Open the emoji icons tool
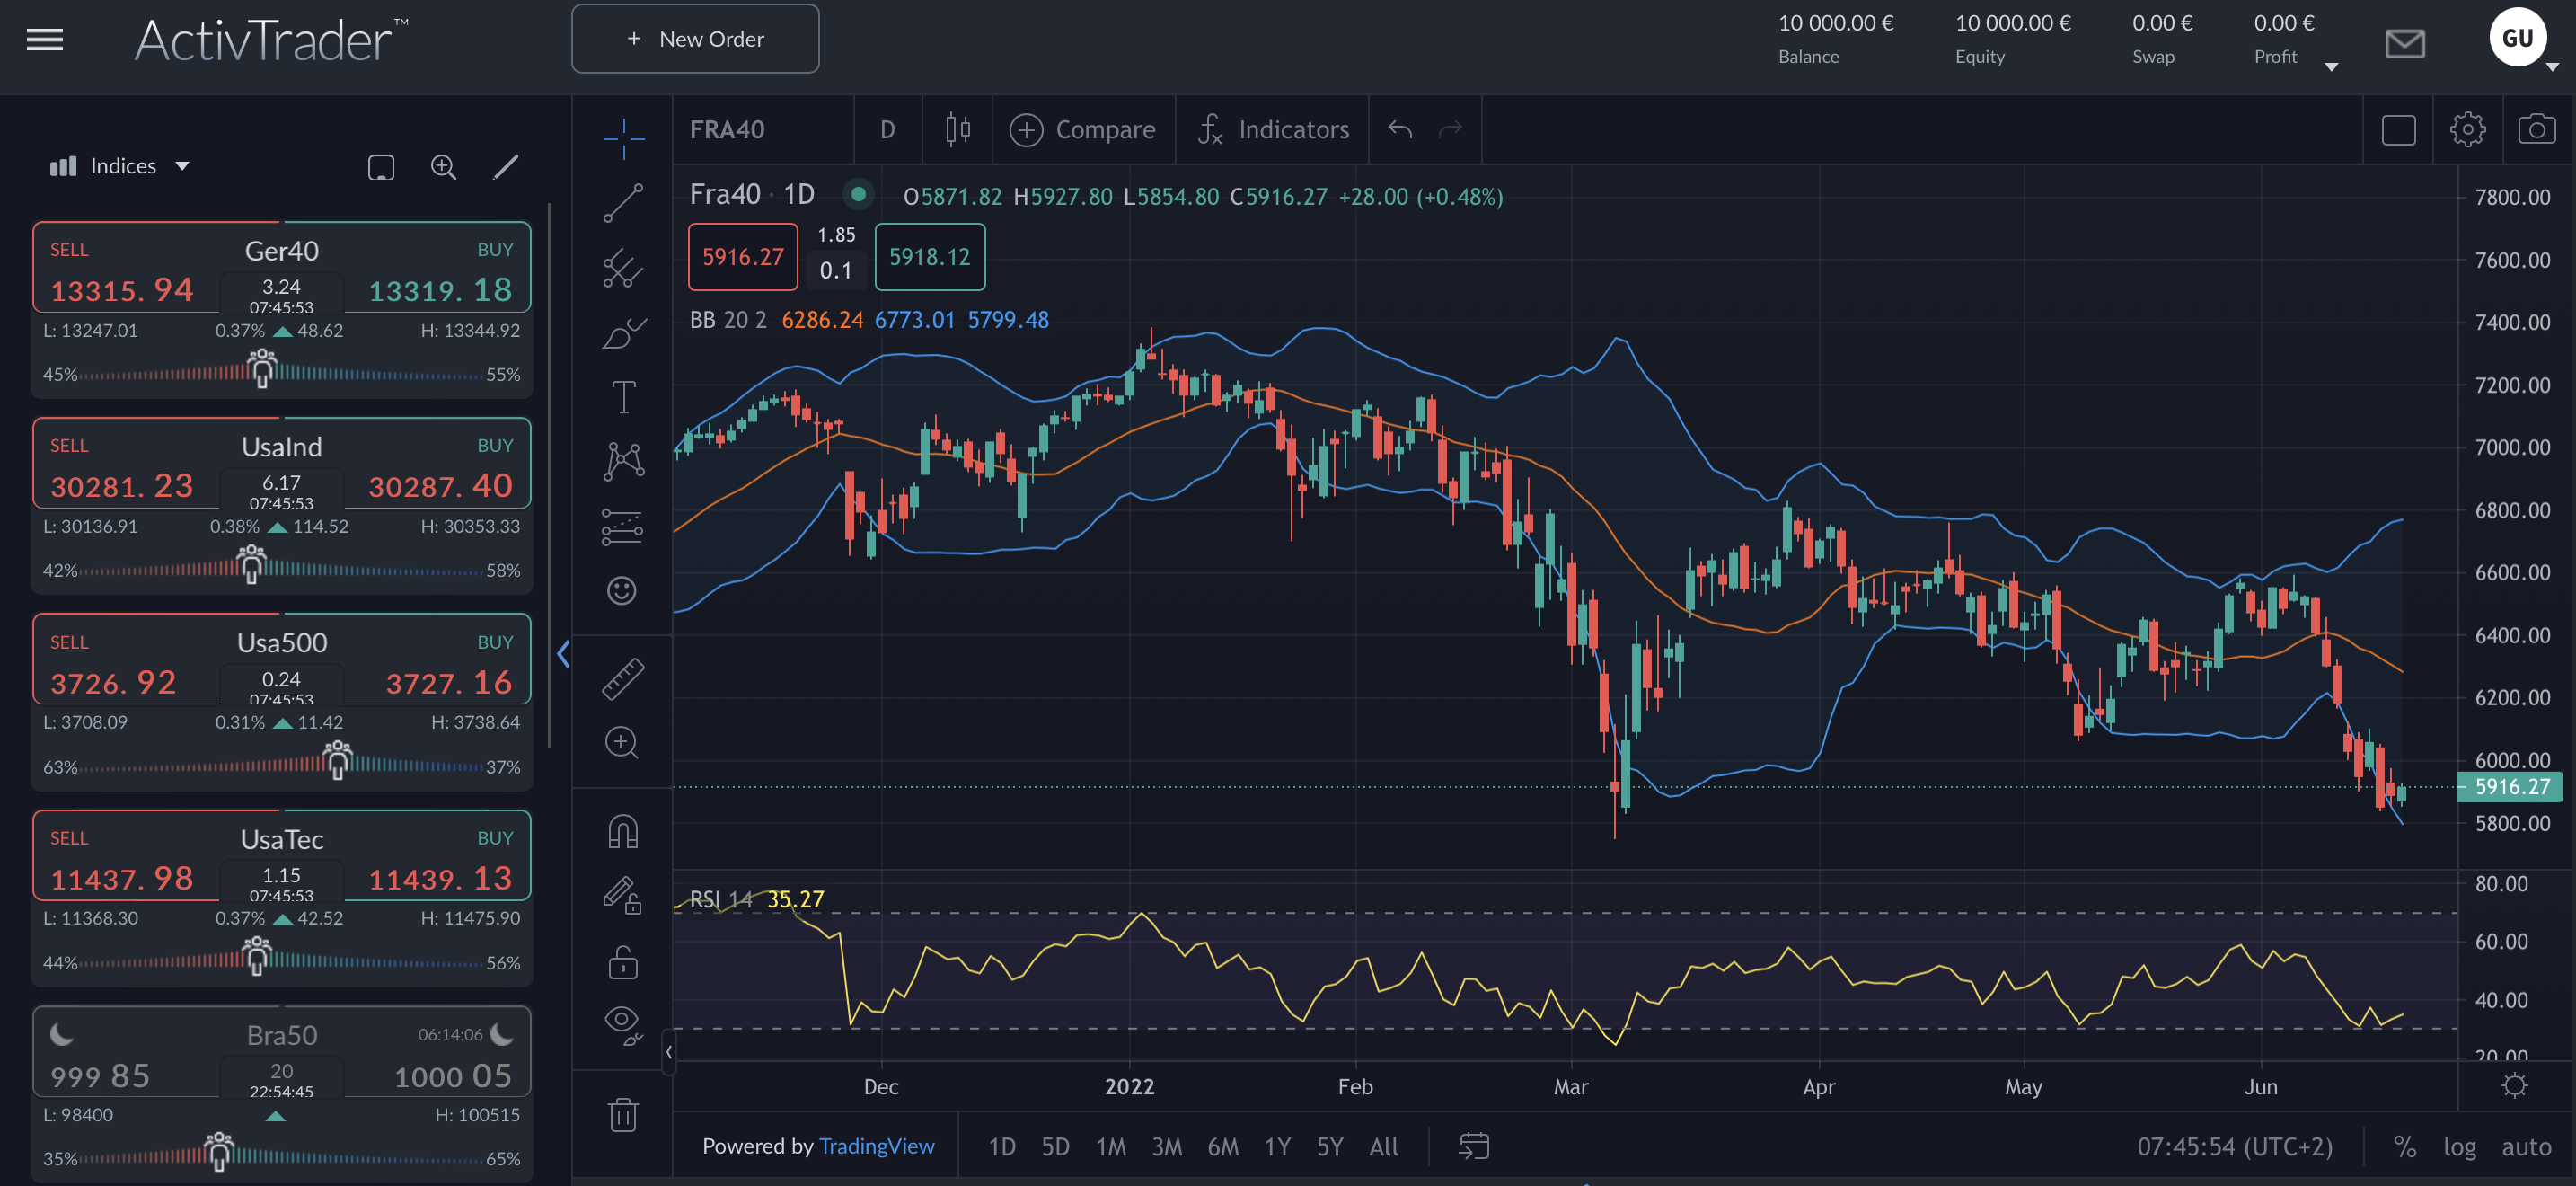The image size is (2576, 1186). pyautogui.click(x=622, y=591)
